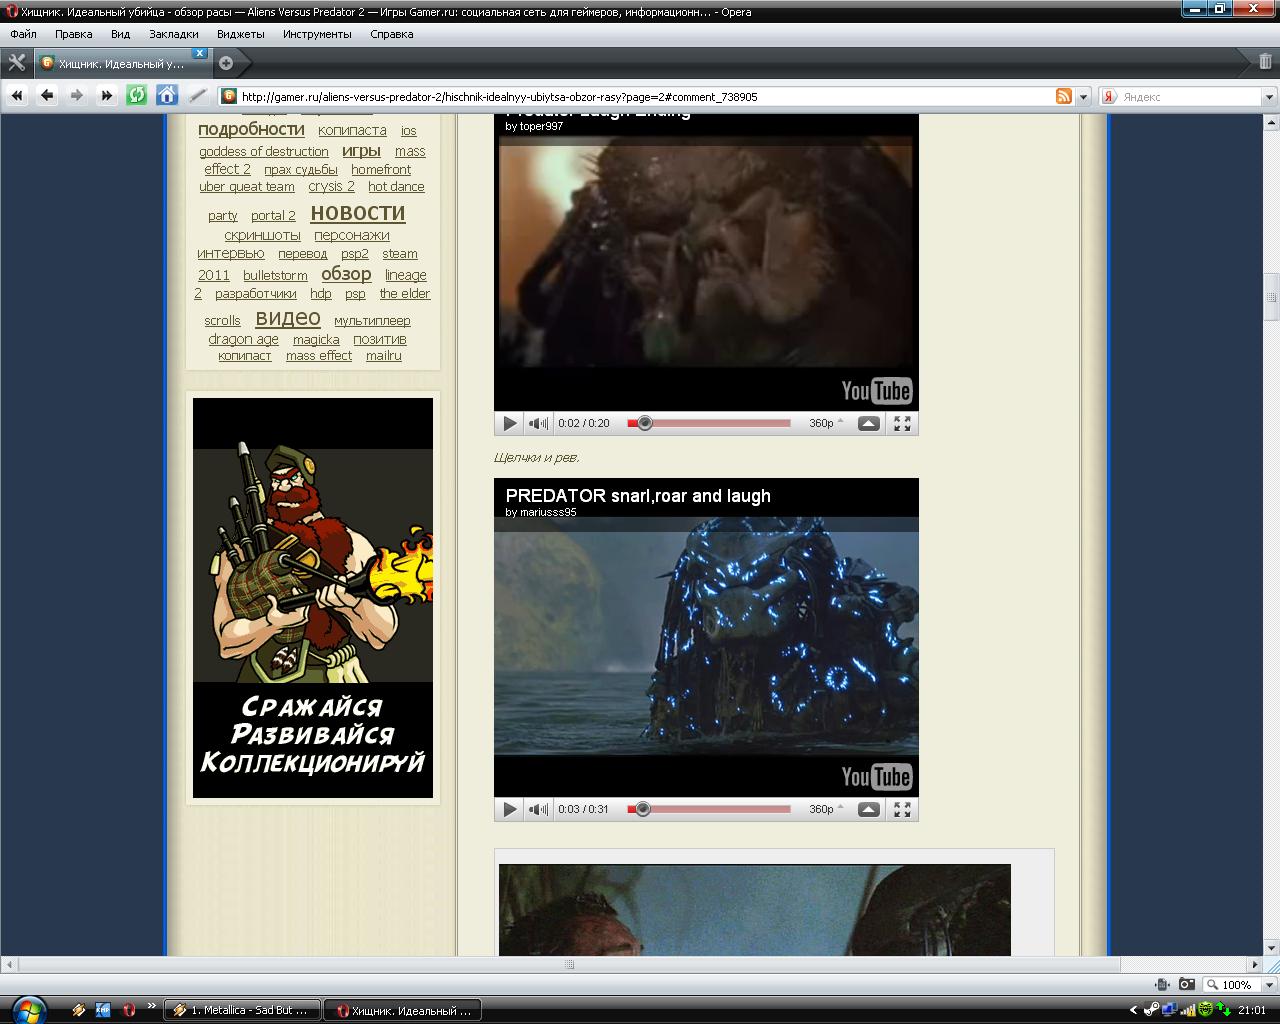Click the wand (password) icon
Image resolution: width=1280 pixels, height=1024 pixels.
click(198, 96)
